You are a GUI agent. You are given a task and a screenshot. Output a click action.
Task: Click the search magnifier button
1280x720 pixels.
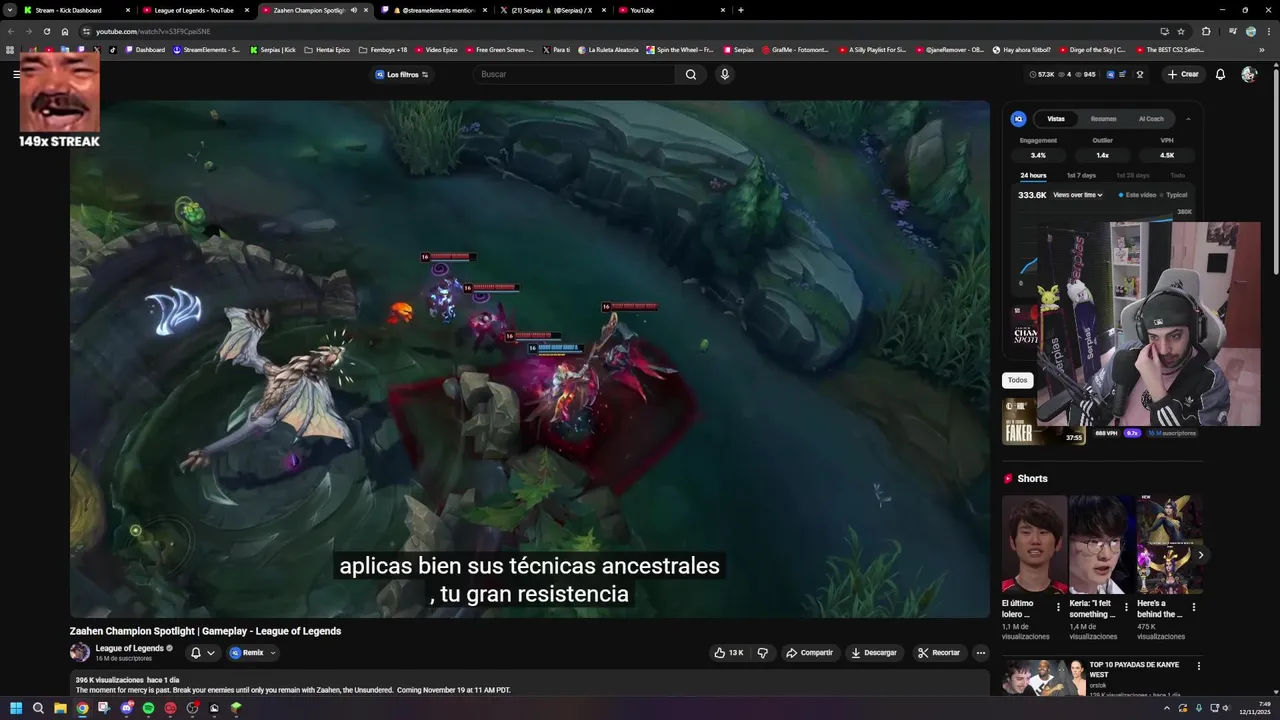tap(690, 74)
